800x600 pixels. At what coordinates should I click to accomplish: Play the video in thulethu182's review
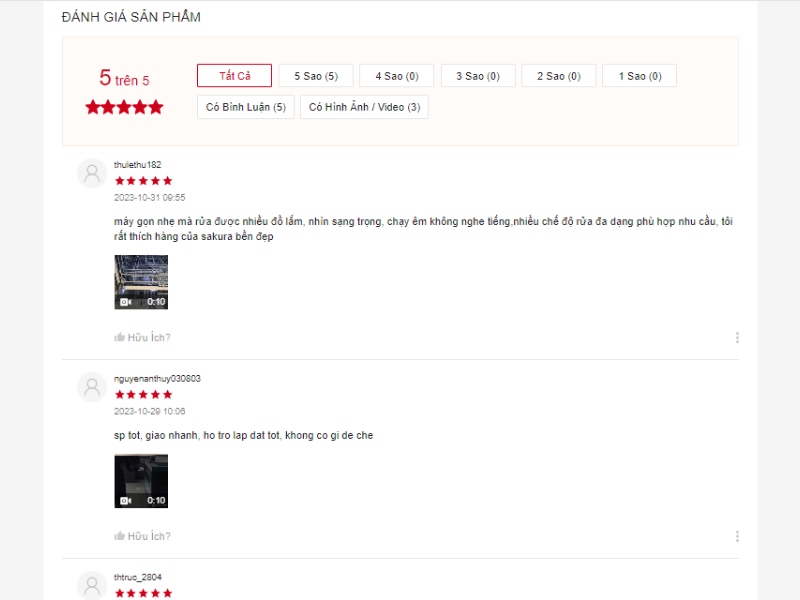(141, 282)
